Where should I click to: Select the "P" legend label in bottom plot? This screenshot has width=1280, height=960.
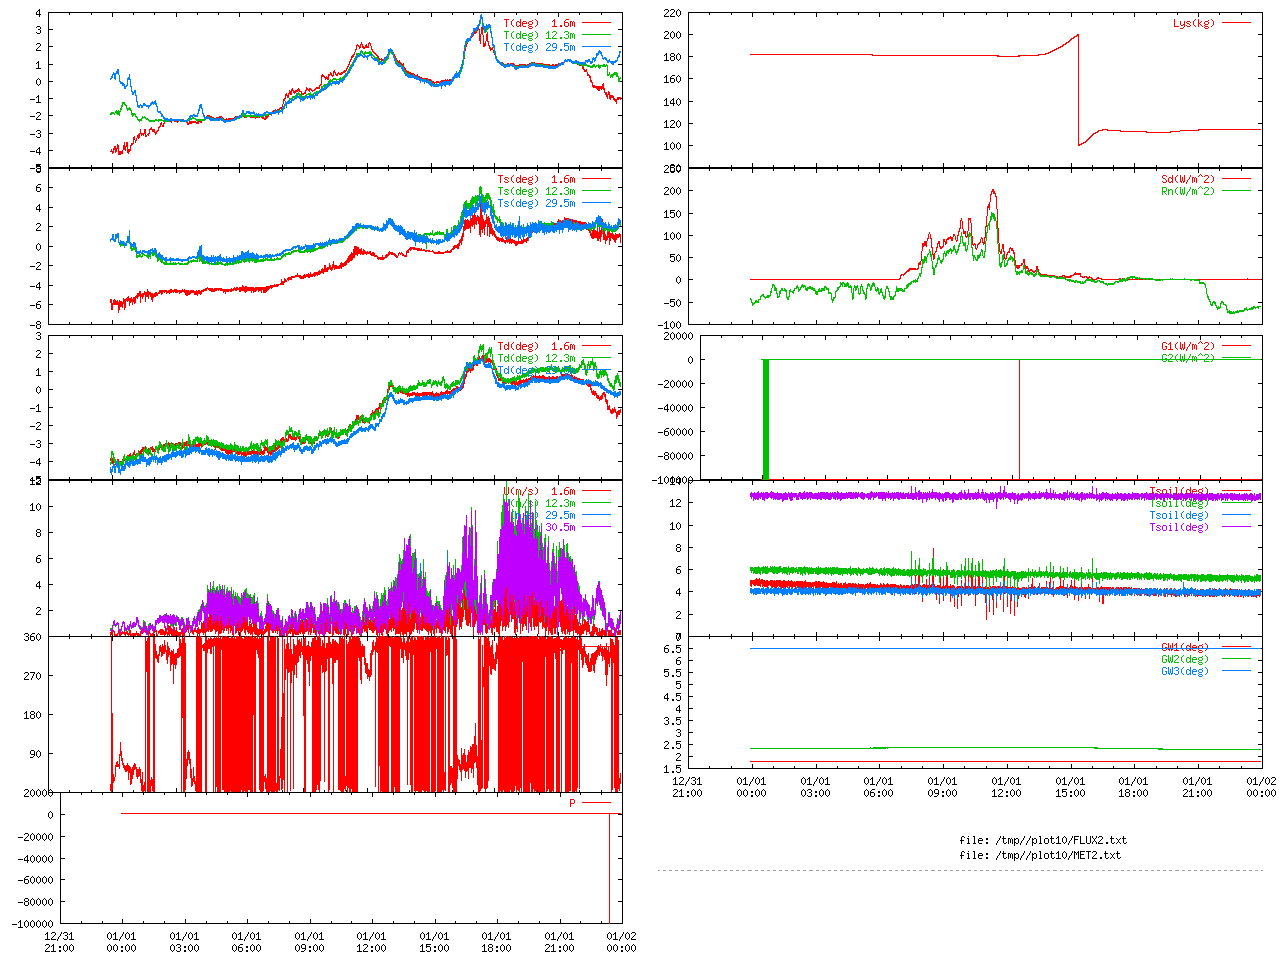(572, 803)
